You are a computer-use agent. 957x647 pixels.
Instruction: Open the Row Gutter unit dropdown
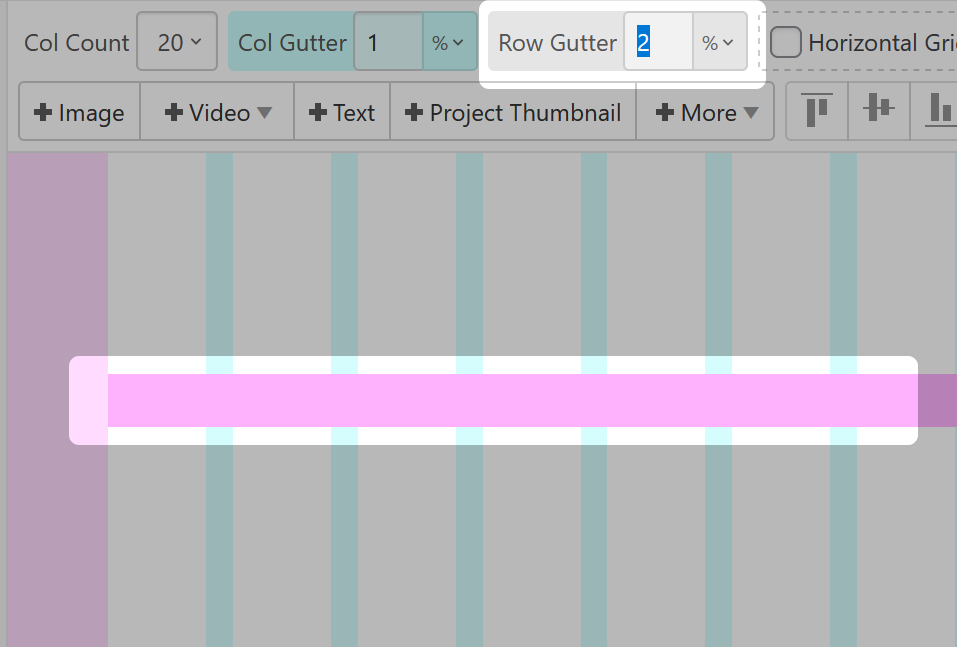(x=718, y=43)
